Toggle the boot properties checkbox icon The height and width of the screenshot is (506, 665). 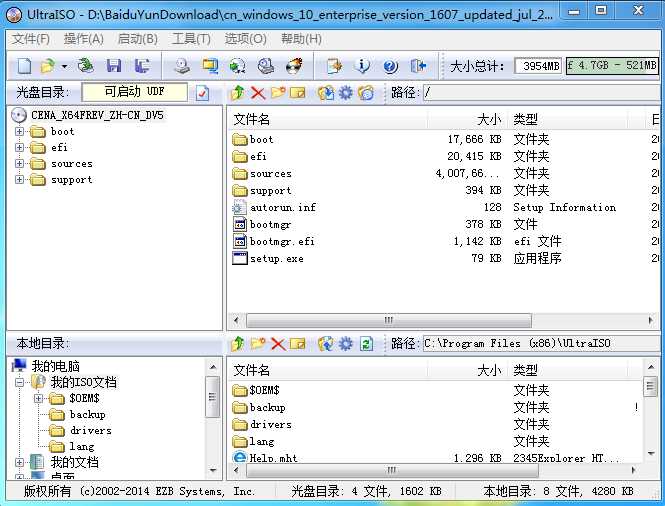pyautogui.click(x=202, y=93)
